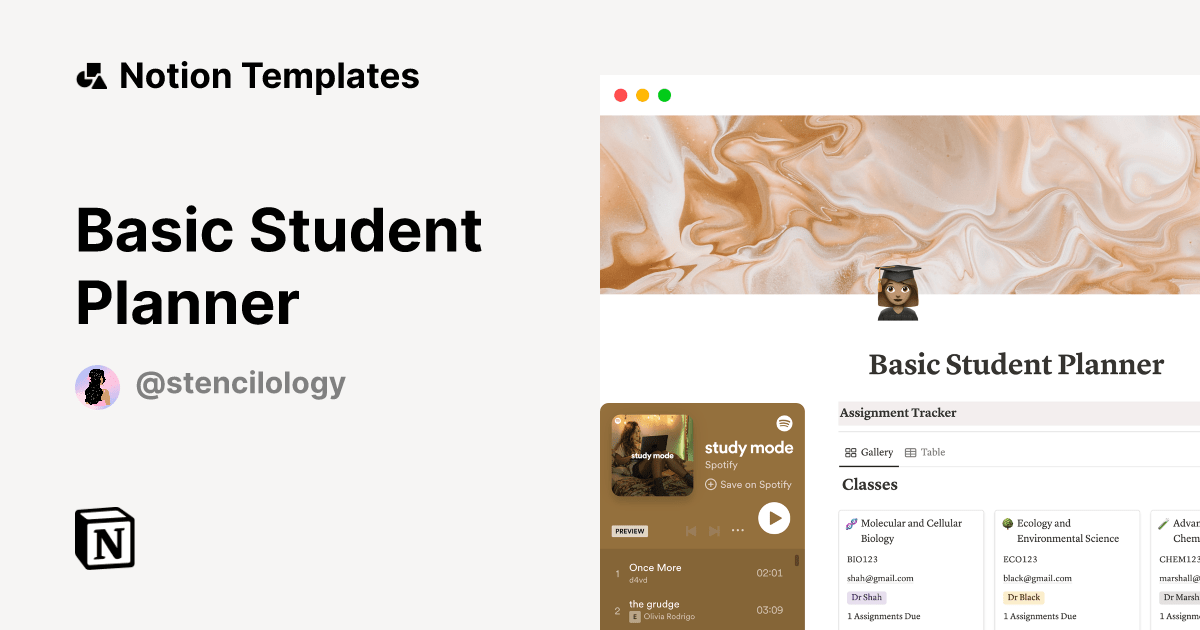Viewport: 1200px width, 630px height.
Task: Switch to the Gallery view tab
Action: (869, 452)
